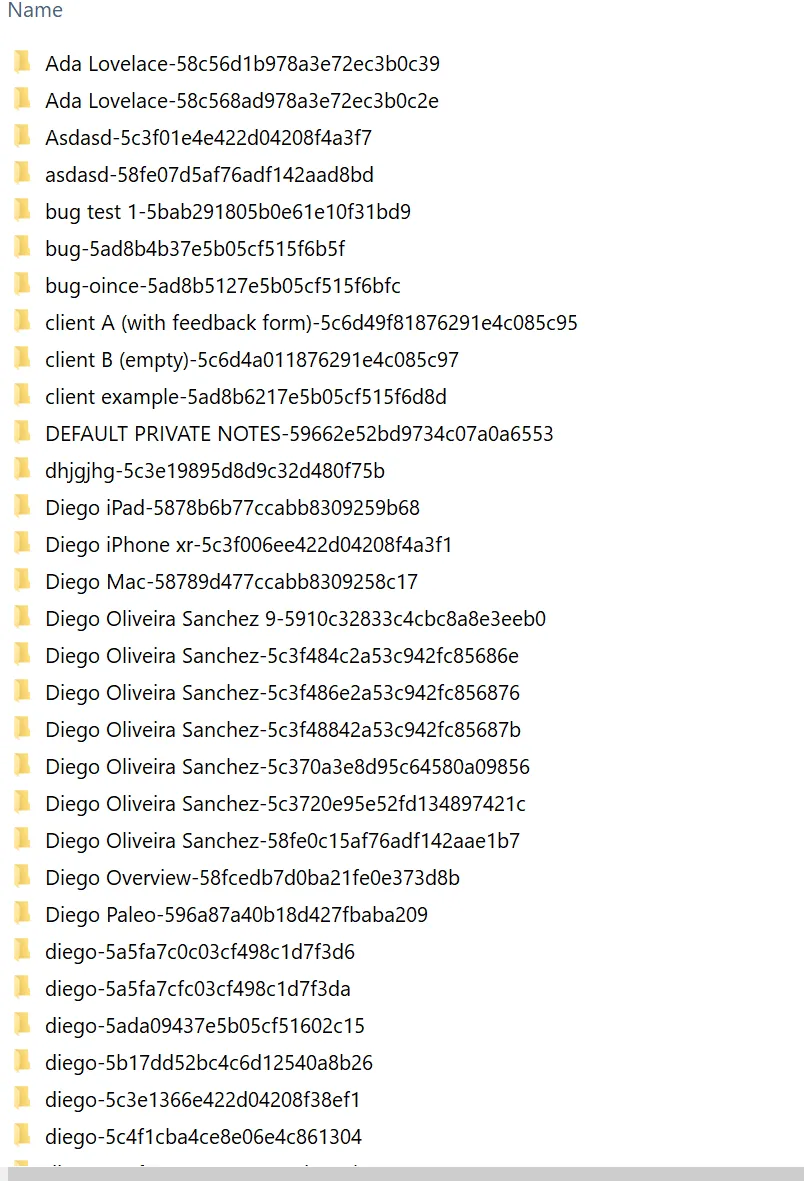Select Diego Oliveira Sanchez 9 folder name
The width and height of the screenshot is (804, 1181).
point(295,619)
